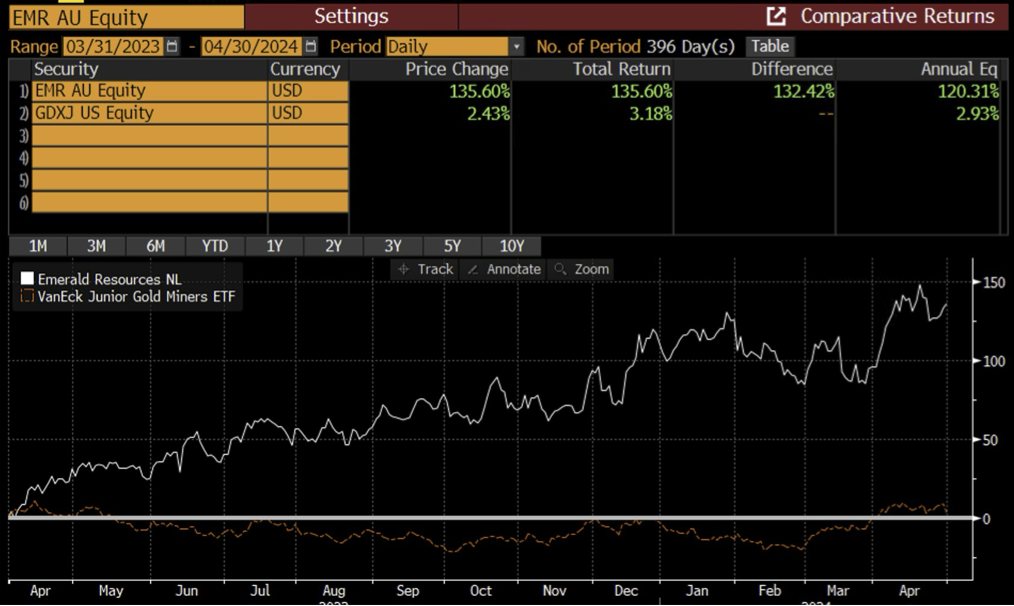The height and width of the screenshot is (606, 1014).
Task: Open start date calendar picker icon
Action: pos(172,47)
